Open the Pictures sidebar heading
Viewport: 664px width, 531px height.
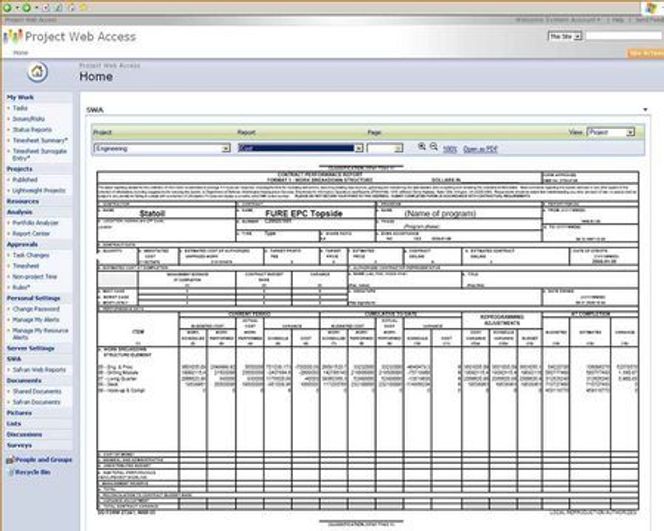coord(19,413)
